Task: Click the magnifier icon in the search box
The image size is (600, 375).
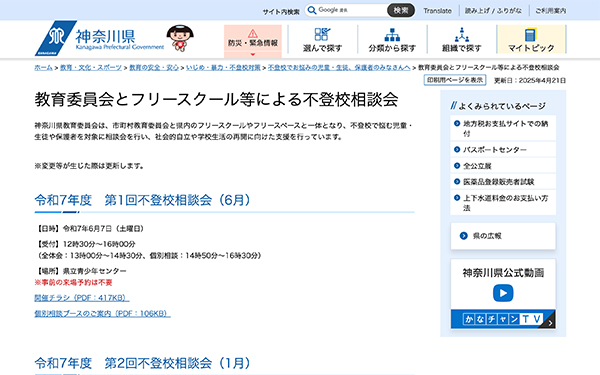Action: pyautogui.click(x=312, y=10)
